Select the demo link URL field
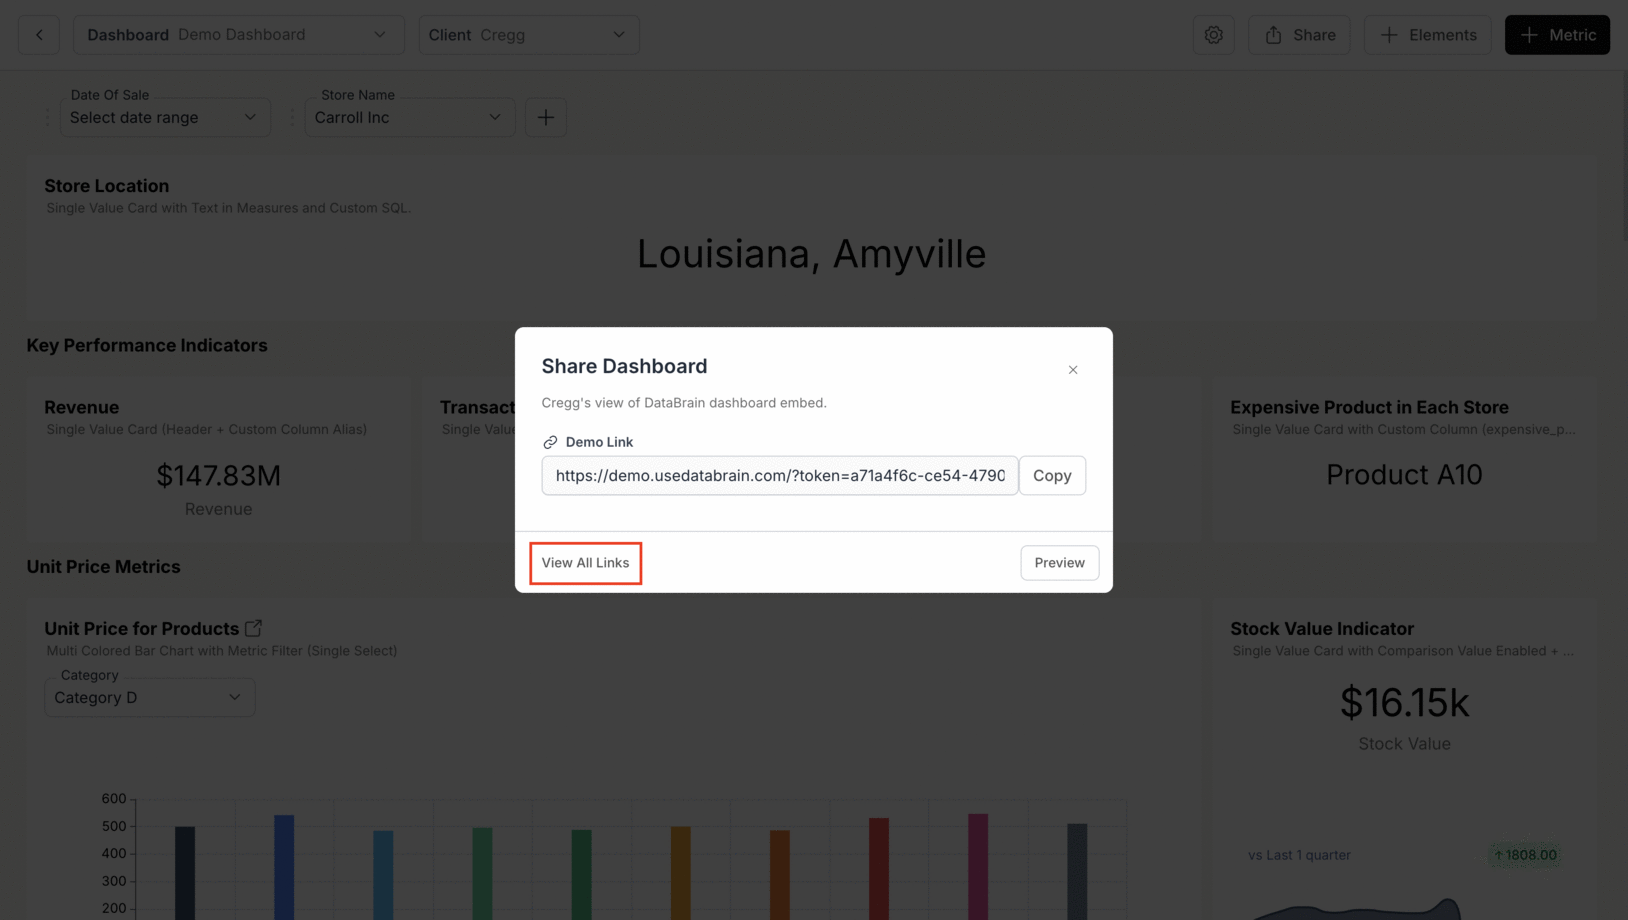 point(779,475)
